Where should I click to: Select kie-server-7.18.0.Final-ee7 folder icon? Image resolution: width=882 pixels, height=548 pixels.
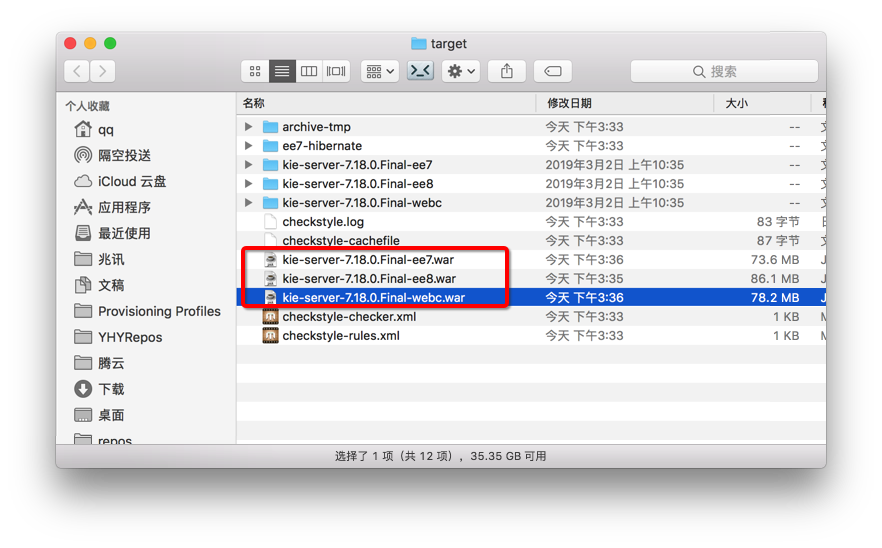click(x=271, y=165)
